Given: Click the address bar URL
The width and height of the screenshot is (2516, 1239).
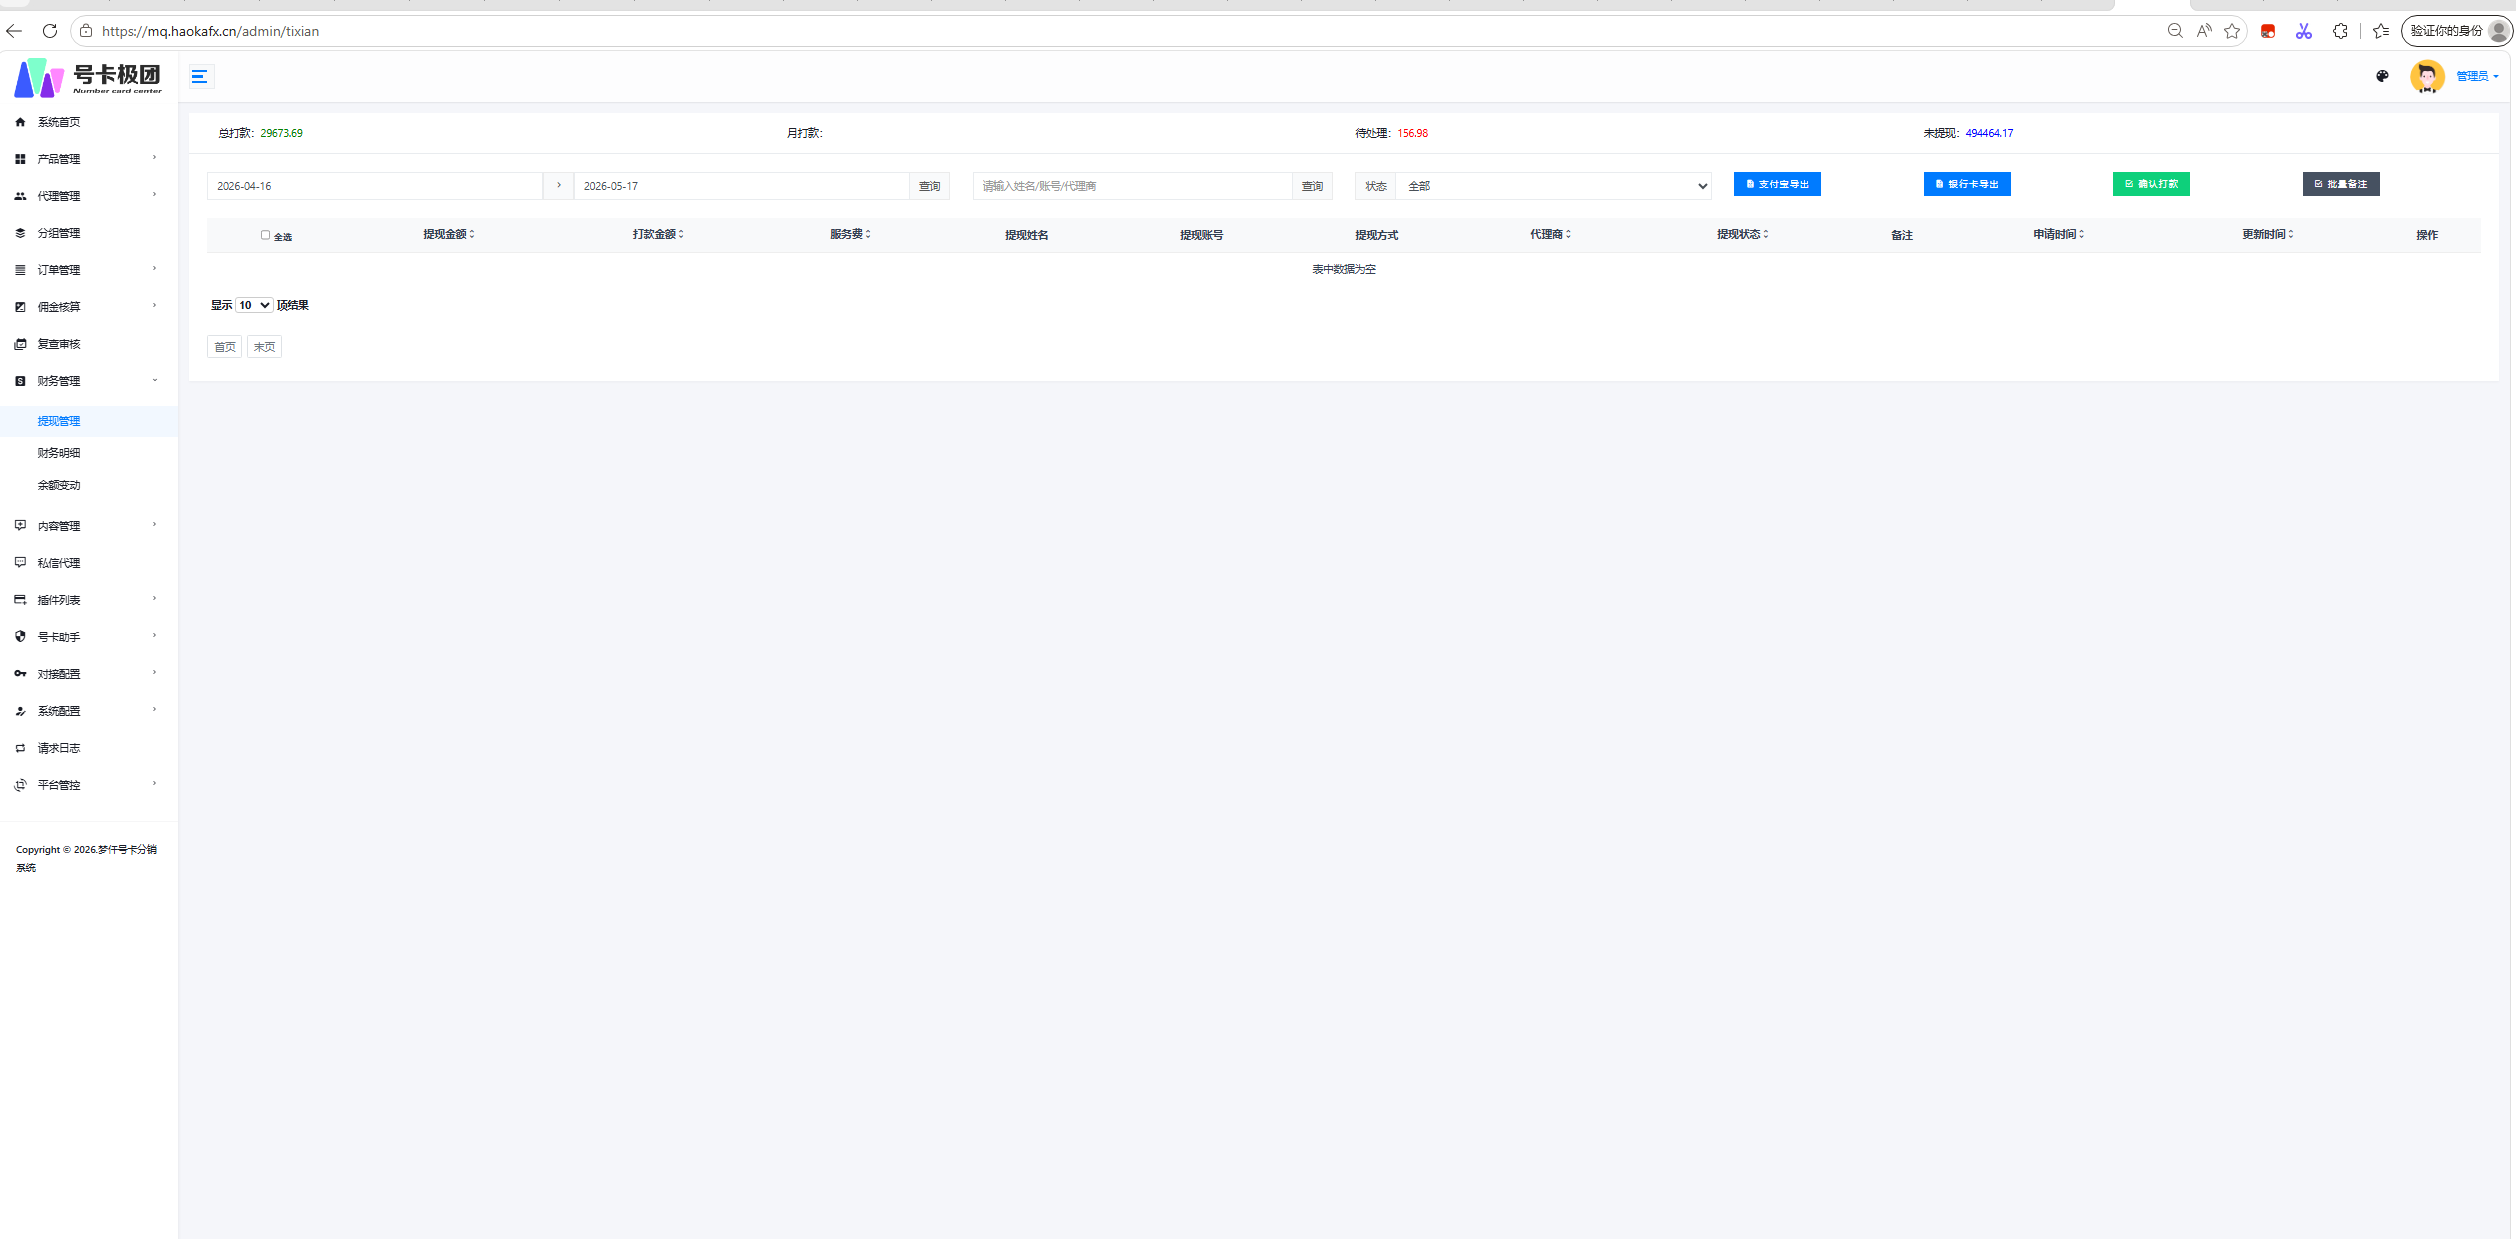Looking at the screenshot, I should click(x=211, y=31).
